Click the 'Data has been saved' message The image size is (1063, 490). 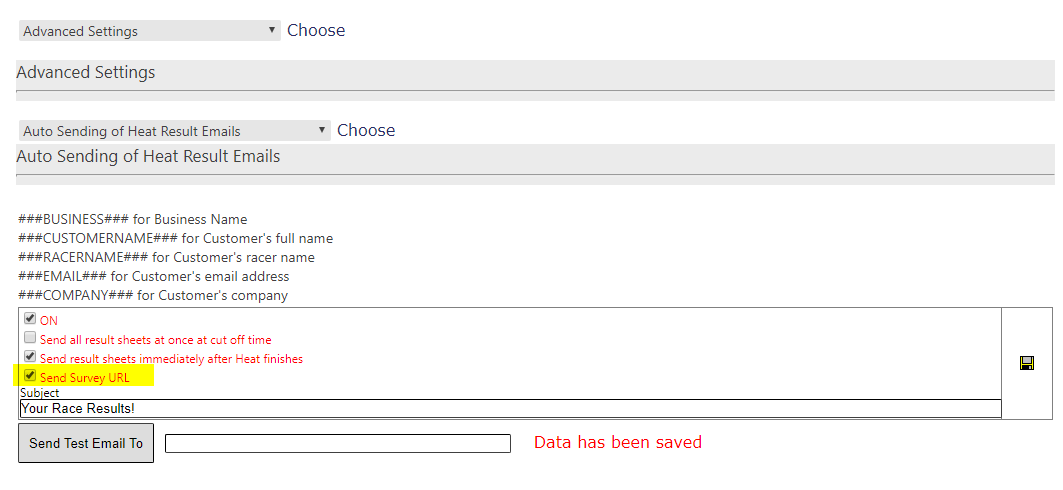(618, 443)
